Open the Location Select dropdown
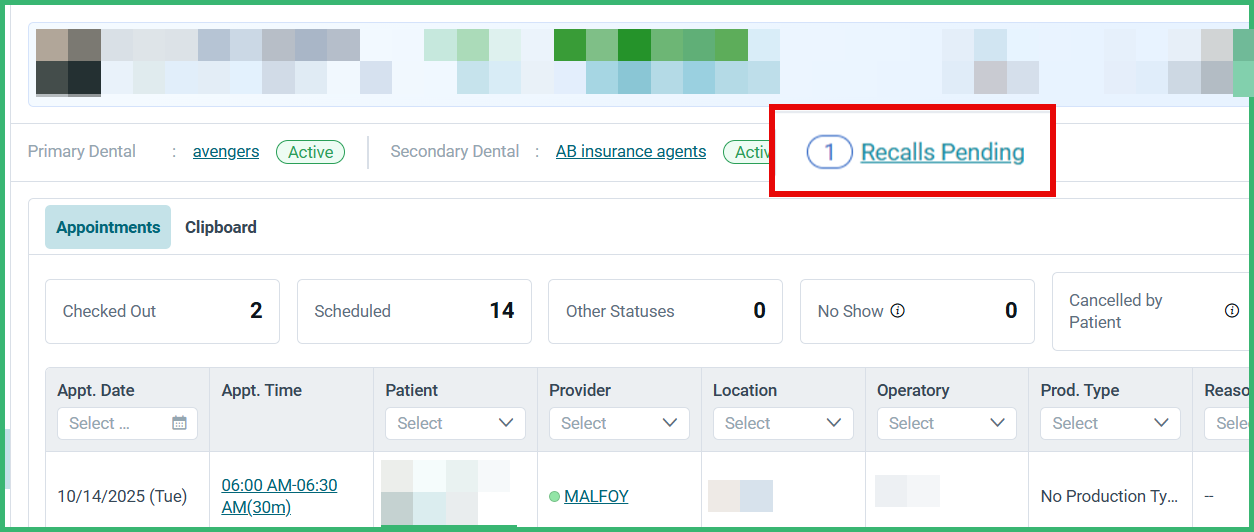Image resolution: width=1254 pixels, height=532 pixels. 783,423
